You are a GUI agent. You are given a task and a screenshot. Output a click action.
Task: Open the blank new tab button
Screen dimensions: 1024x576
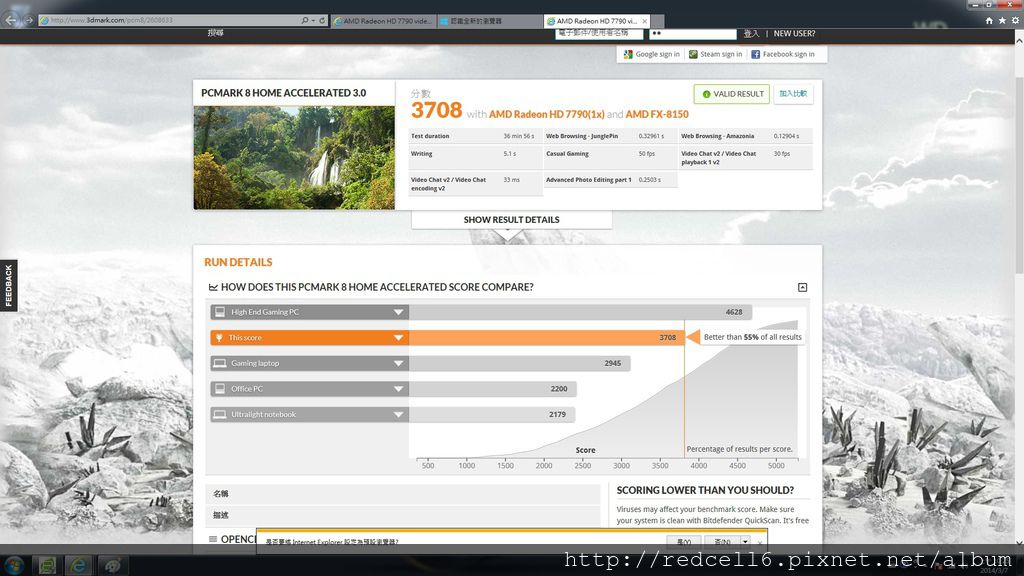pos(658,21)
